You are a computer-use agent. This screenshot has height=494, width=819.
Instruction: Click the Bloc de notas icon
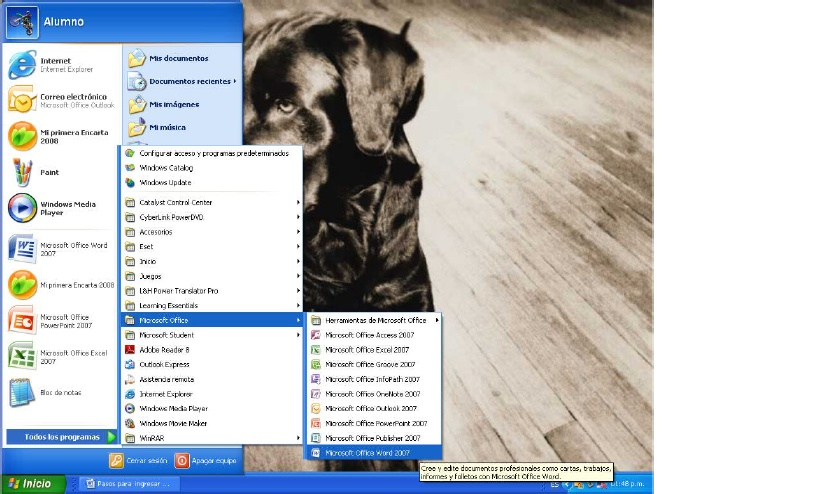[22, 392]
